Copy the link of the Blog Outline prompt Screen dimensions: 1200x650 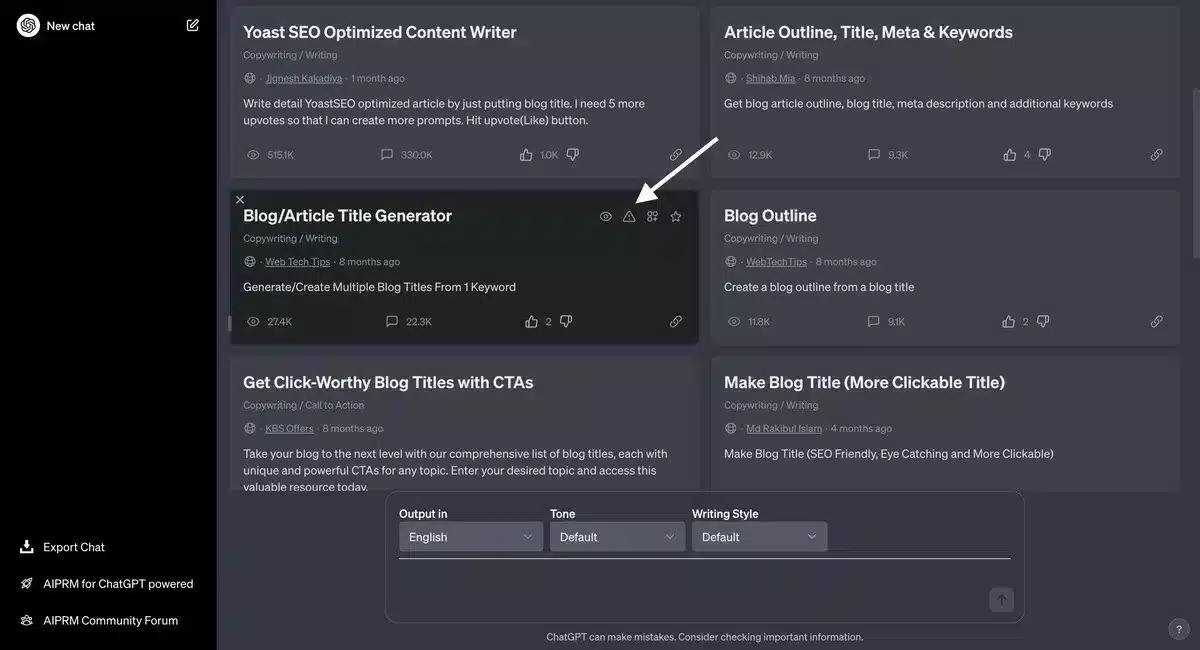point(1157,322)
